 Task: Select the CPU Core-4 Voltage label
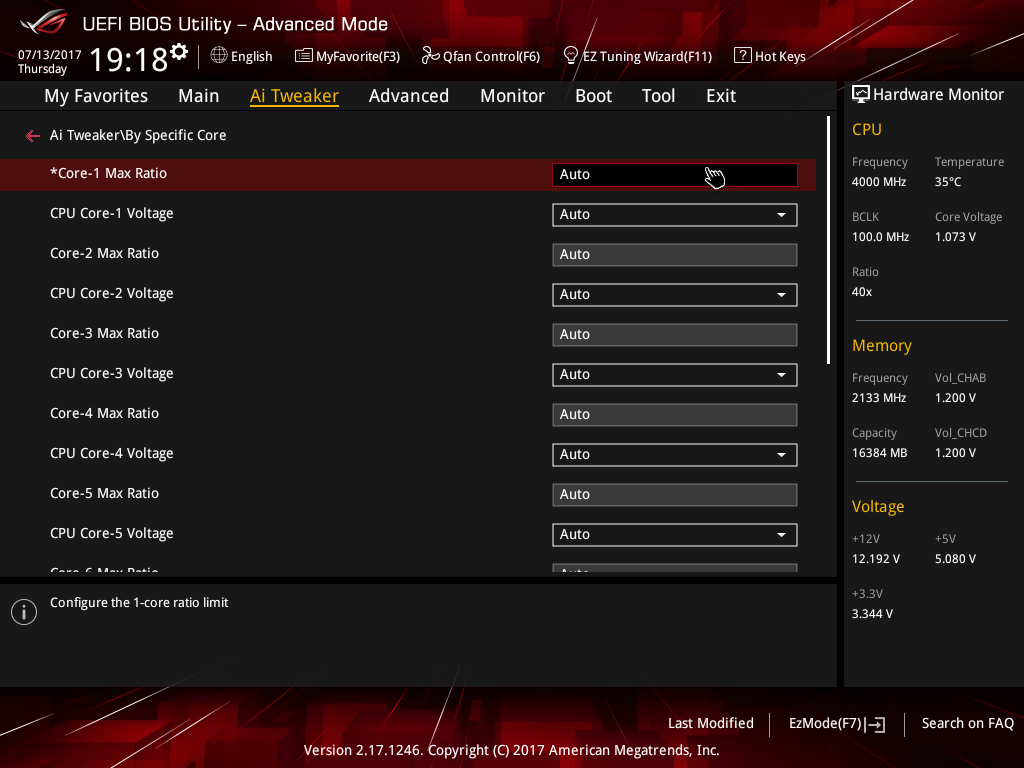[x=112, y=453]
